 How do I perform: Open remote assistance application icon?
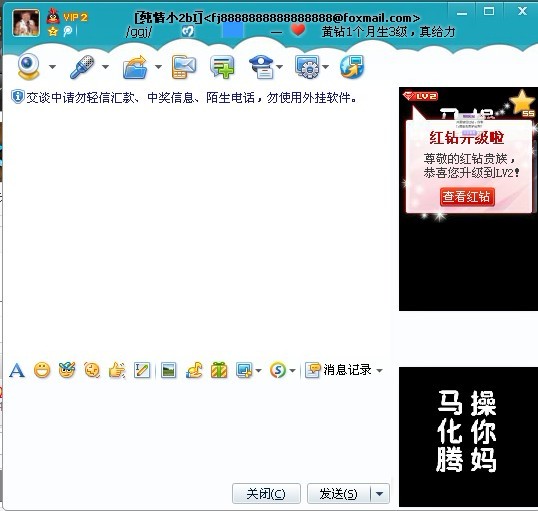307,67
